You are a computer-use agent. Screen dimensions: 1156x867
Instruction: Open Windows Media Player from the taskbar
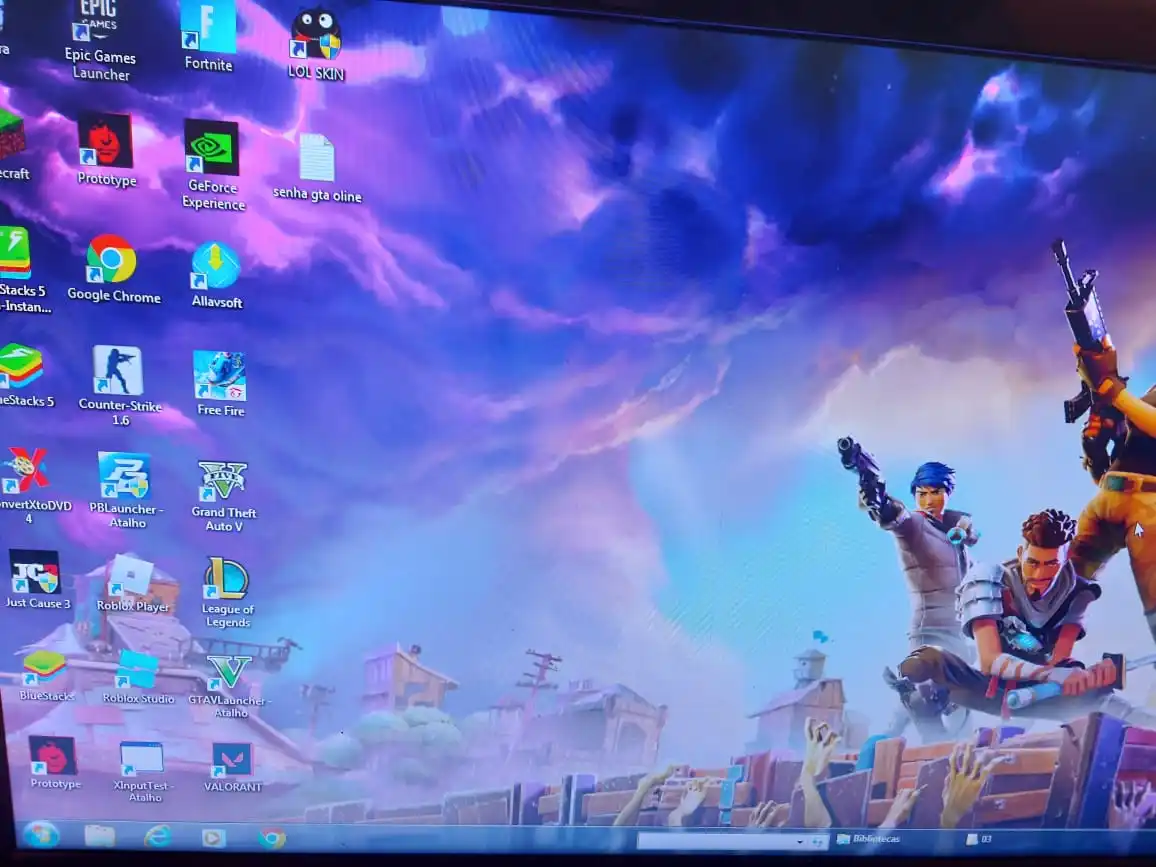(214, 838)
